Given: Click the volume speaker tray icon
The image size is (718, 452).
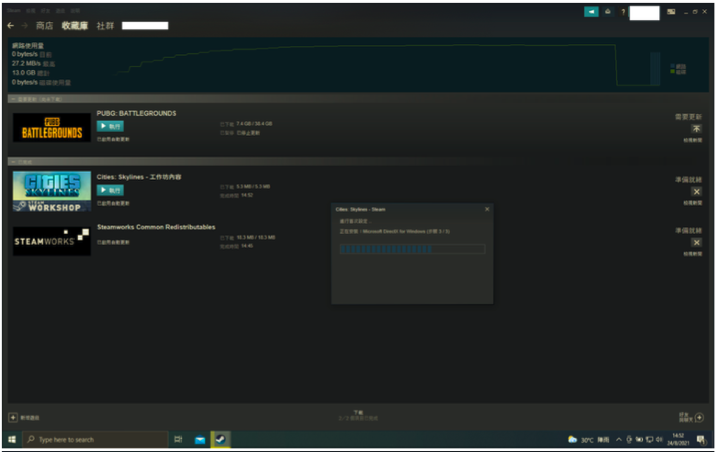Looking at the screenshot, I should point(659,440).
